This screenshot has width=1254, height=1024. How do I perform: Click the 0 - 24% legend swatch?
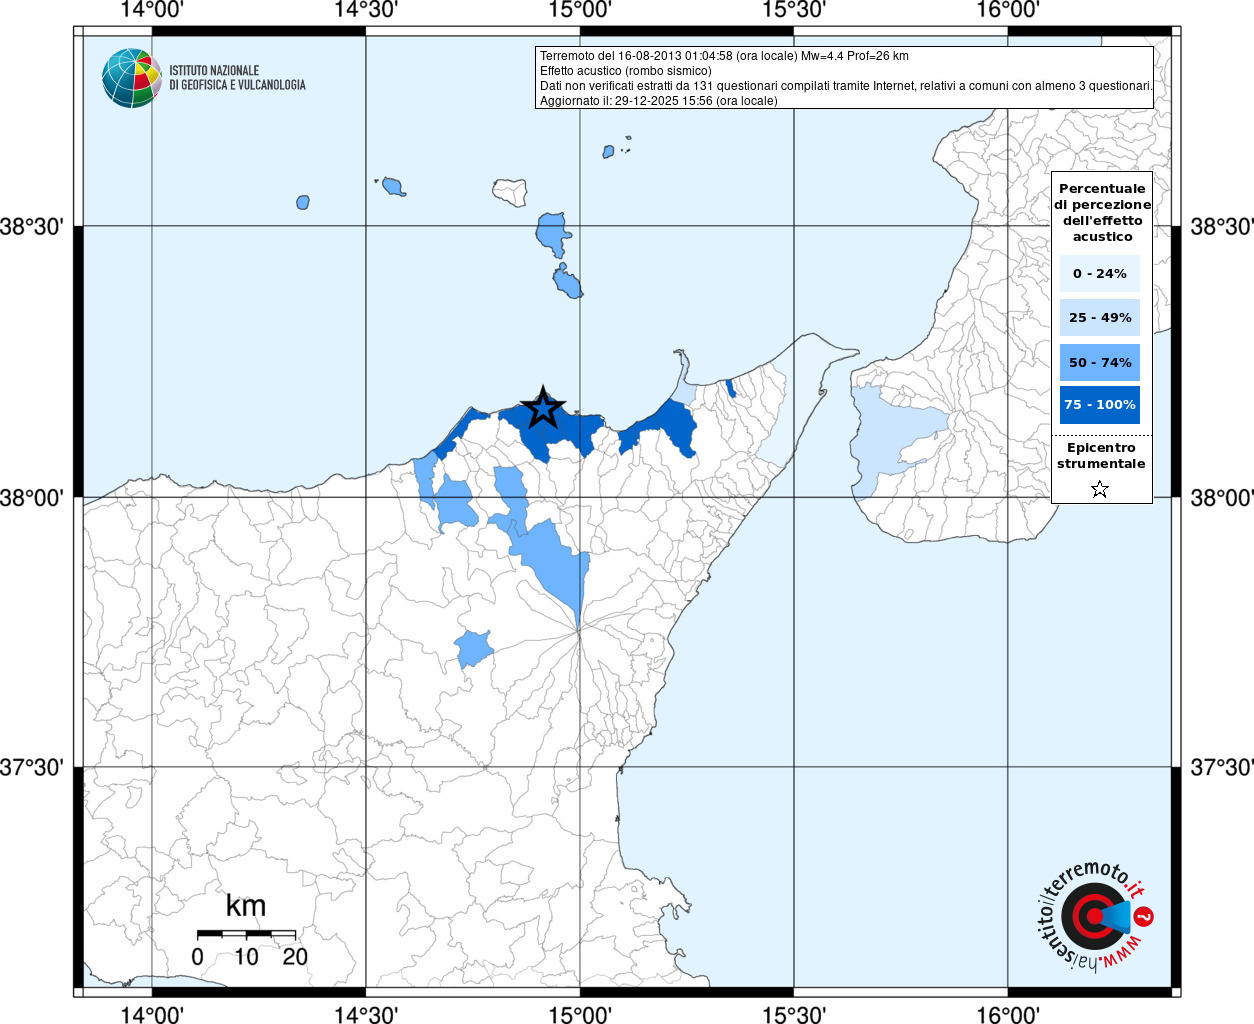pos(1099,273)
